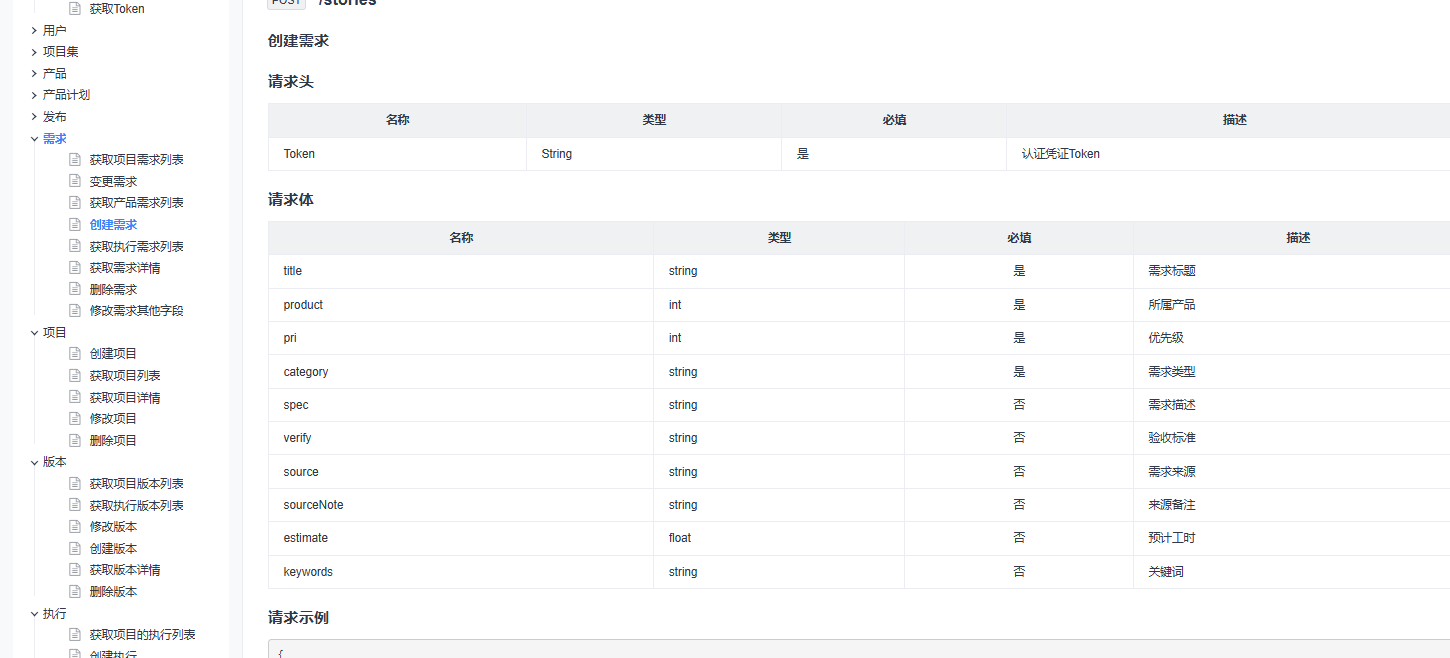The width and height of the screenshot is (1450, 658).
Task: Click the estimate parameter cell
Action: [x=461, y=538]
